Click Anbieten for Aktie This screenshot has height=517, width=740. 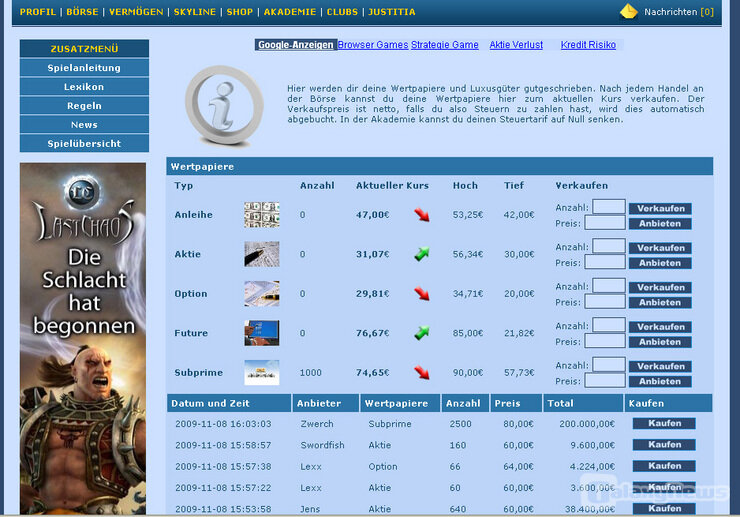[x=661, y=263]
